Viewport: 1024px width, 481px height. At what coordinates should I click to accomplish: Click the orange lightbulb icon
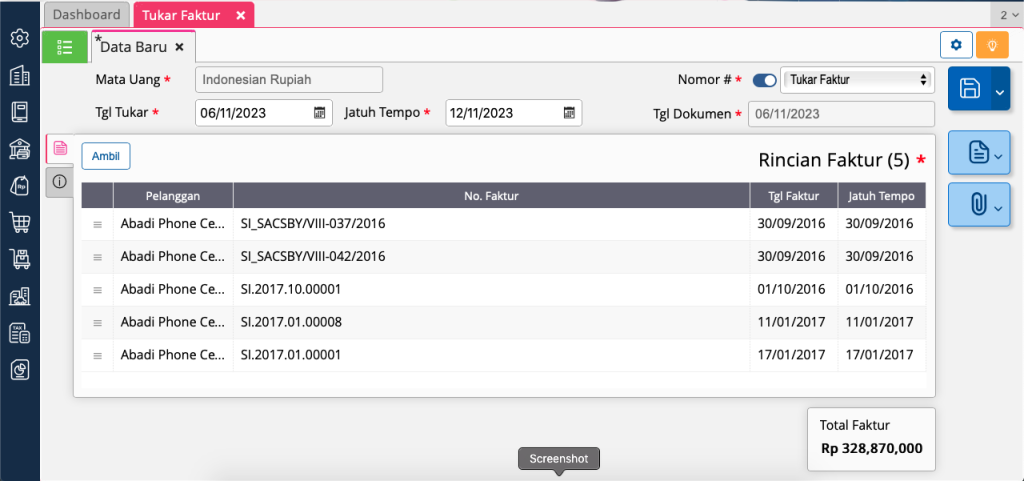[x=991, y=45]
